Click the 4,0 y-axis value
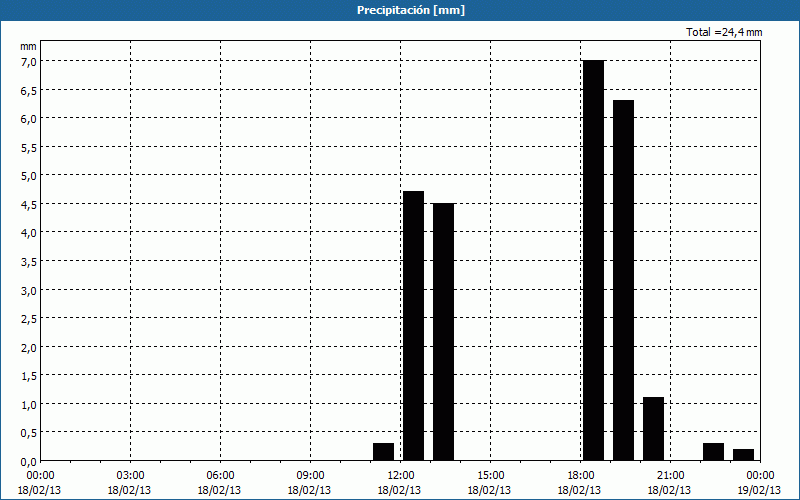Image resolution: width=800 pixels, height=500 pixels. coord(29,233)
